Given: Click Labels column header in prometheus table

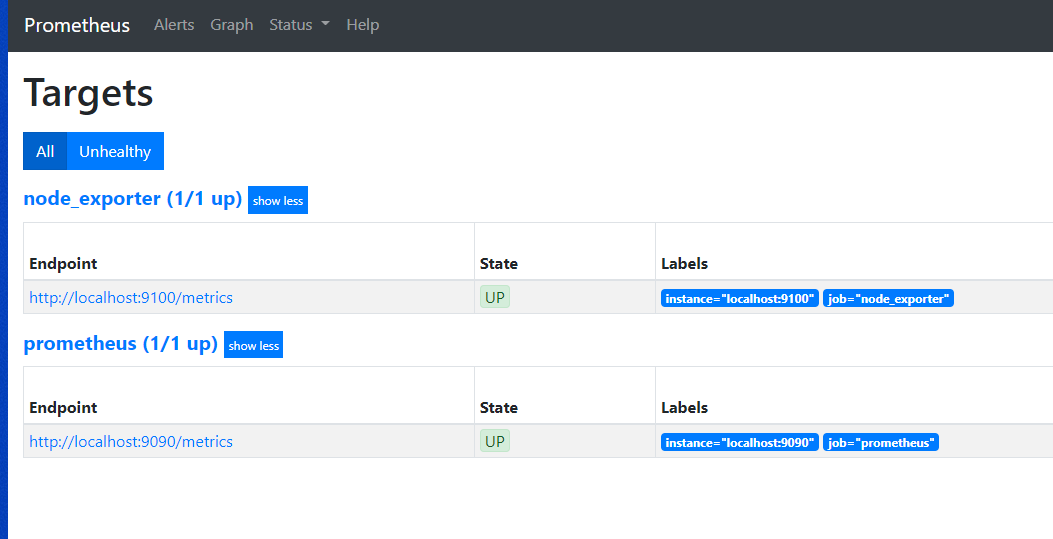Looking at the screenshot, I should [684, 407].
